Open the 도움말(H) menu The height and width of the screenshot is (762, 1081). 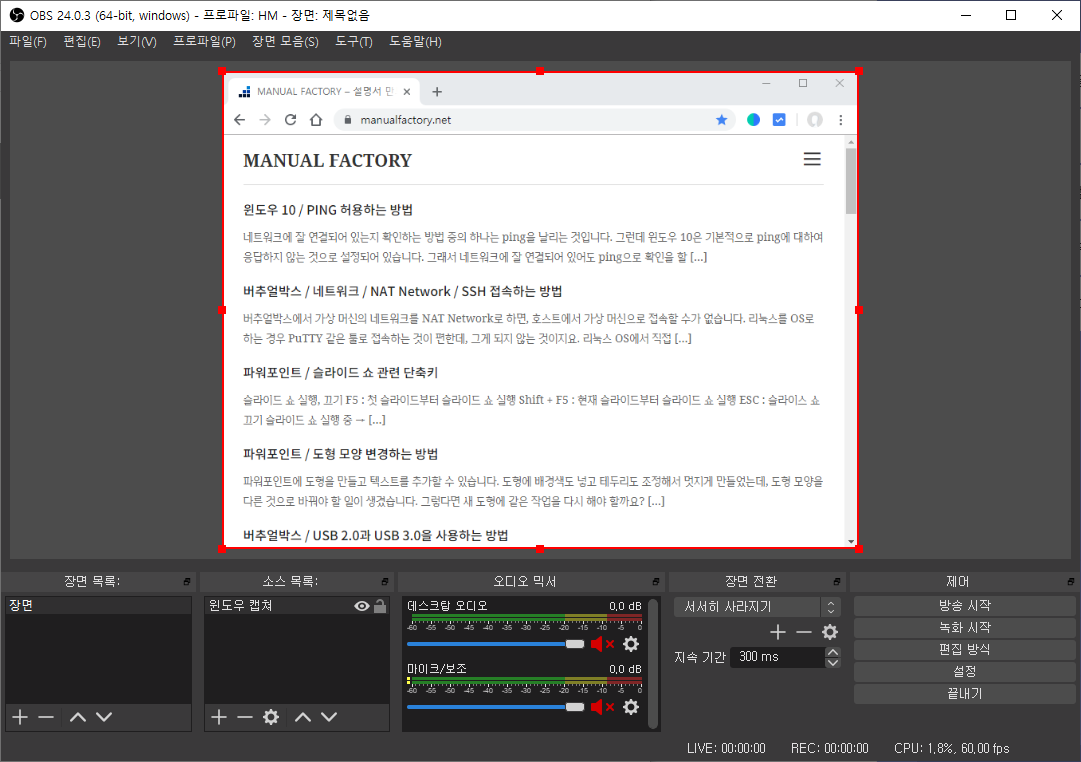(415, 41)
